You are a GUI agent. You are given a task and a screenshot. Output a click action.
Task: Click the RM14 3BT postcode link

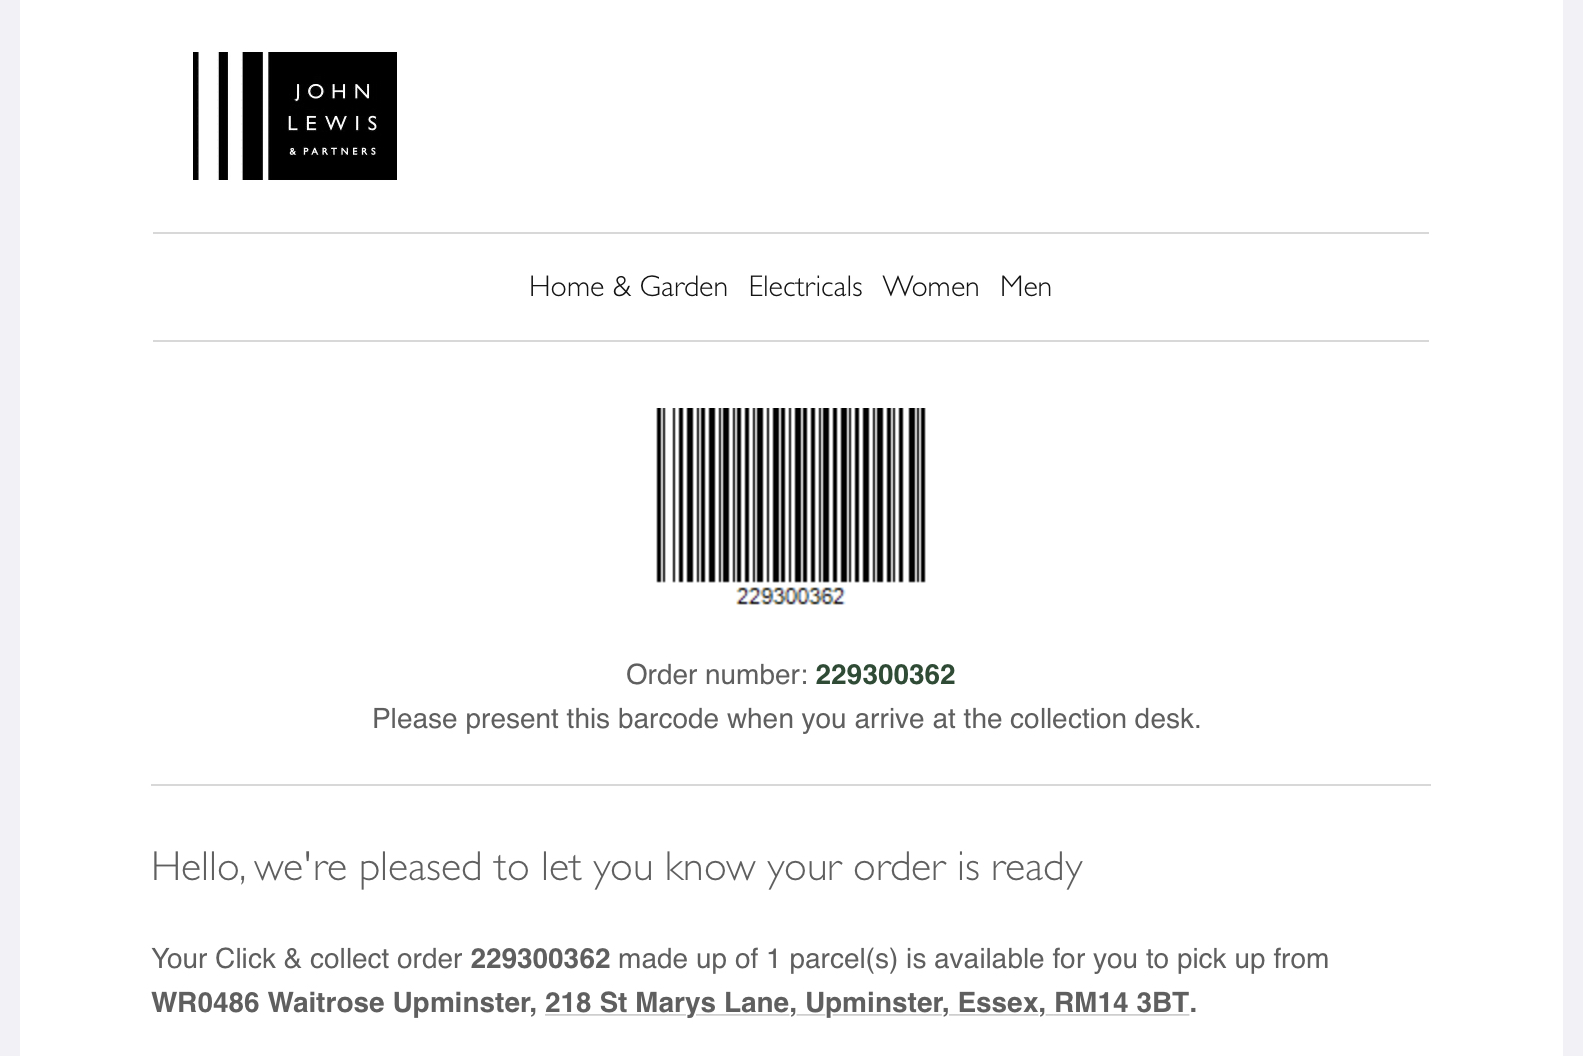(1121, 1003)
